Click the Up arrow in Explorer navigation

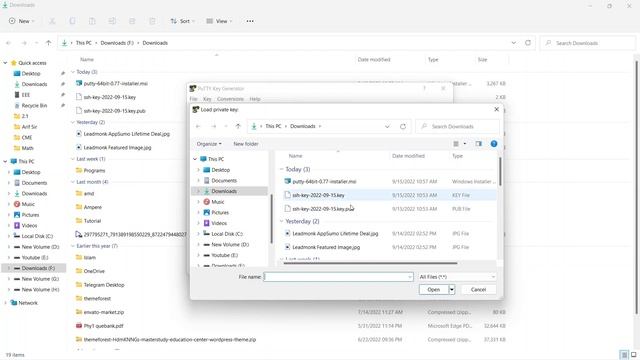(x=49, y=43)
